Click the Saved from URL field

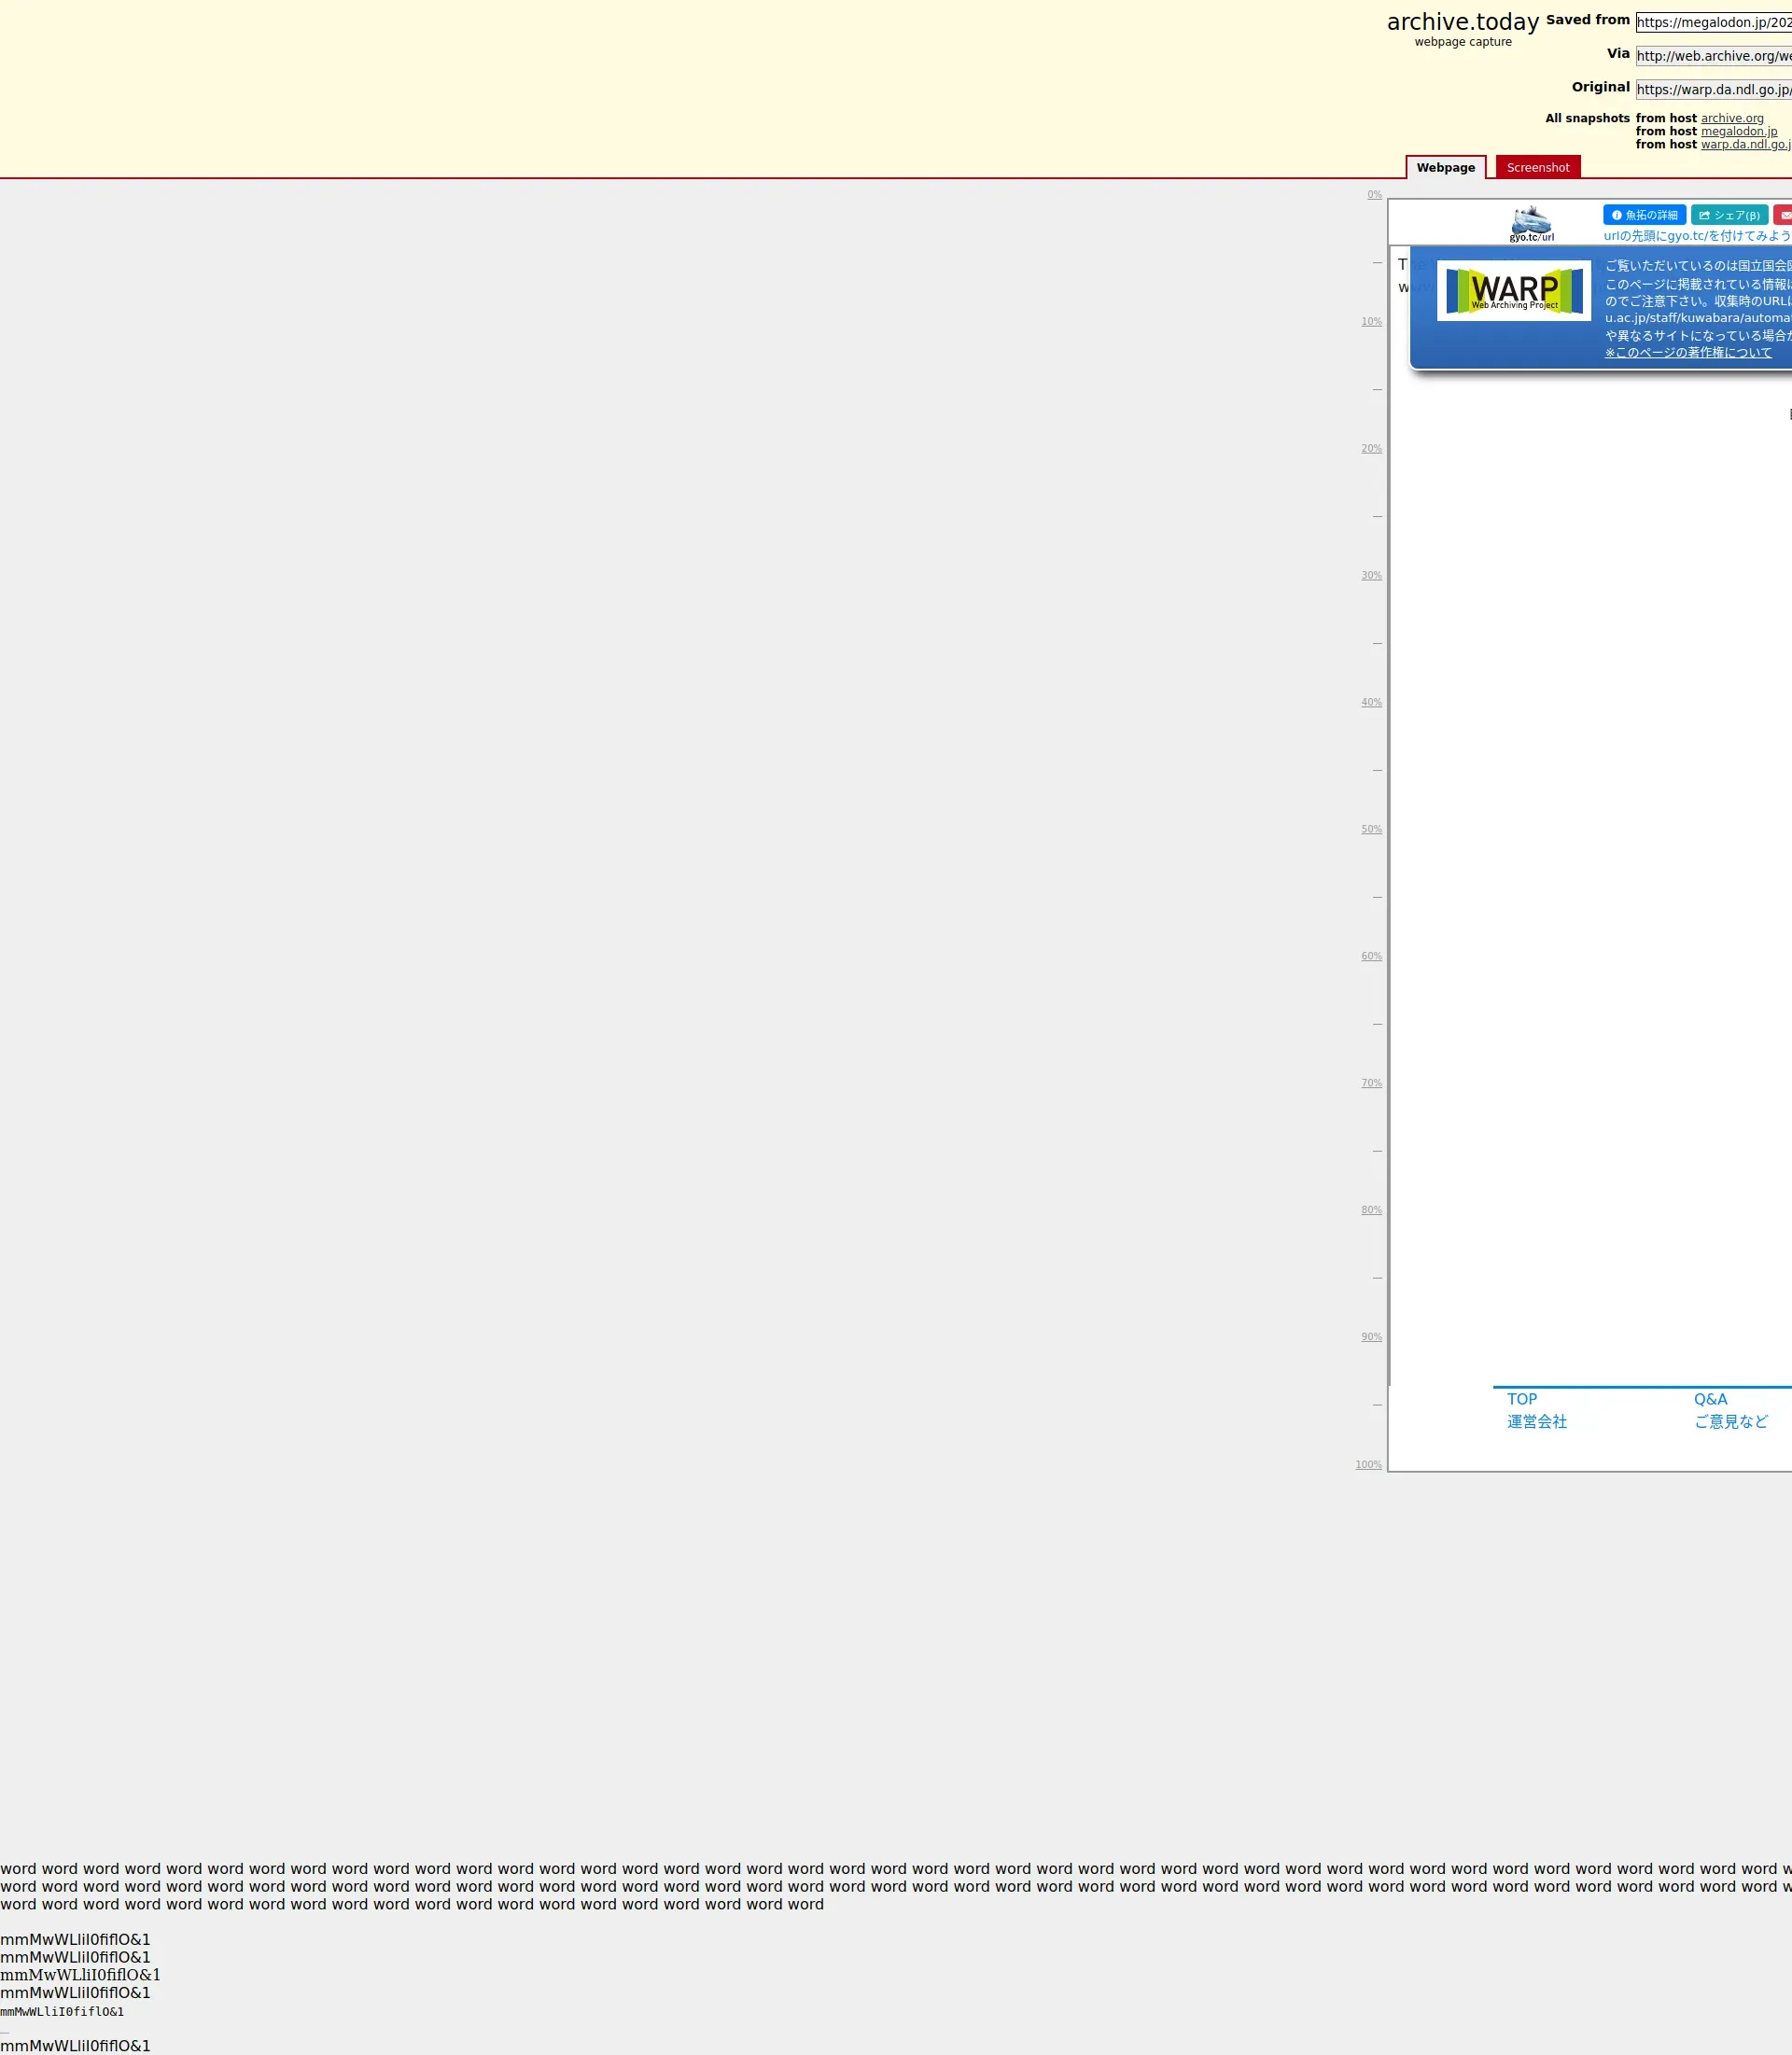pos(1713,22)
